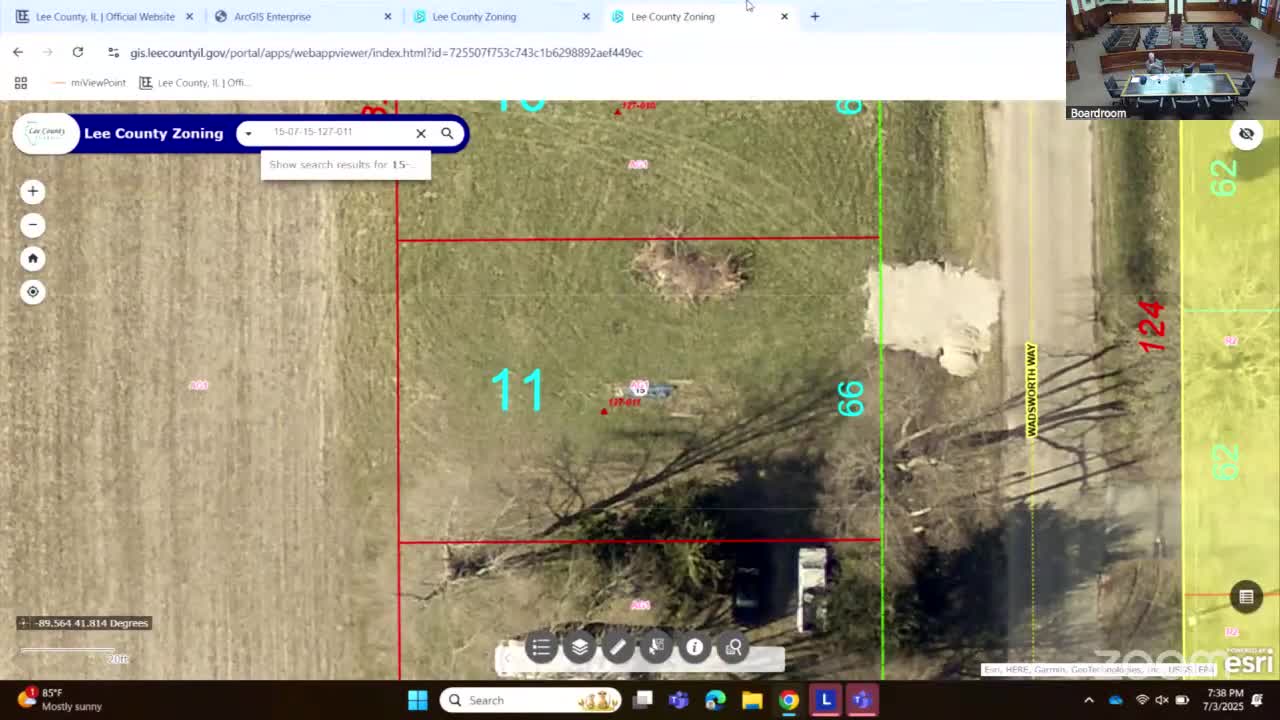Toggle the overview map visibility icon

1246,133
